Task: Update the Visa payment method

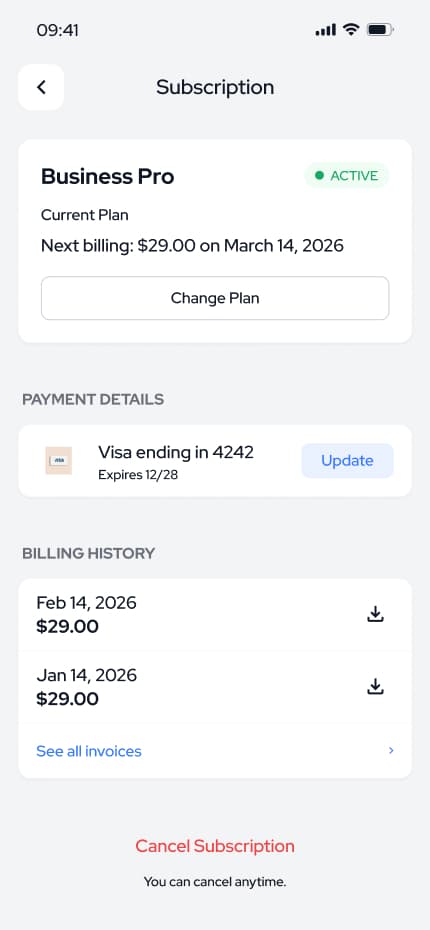Action: coord(347,461)
